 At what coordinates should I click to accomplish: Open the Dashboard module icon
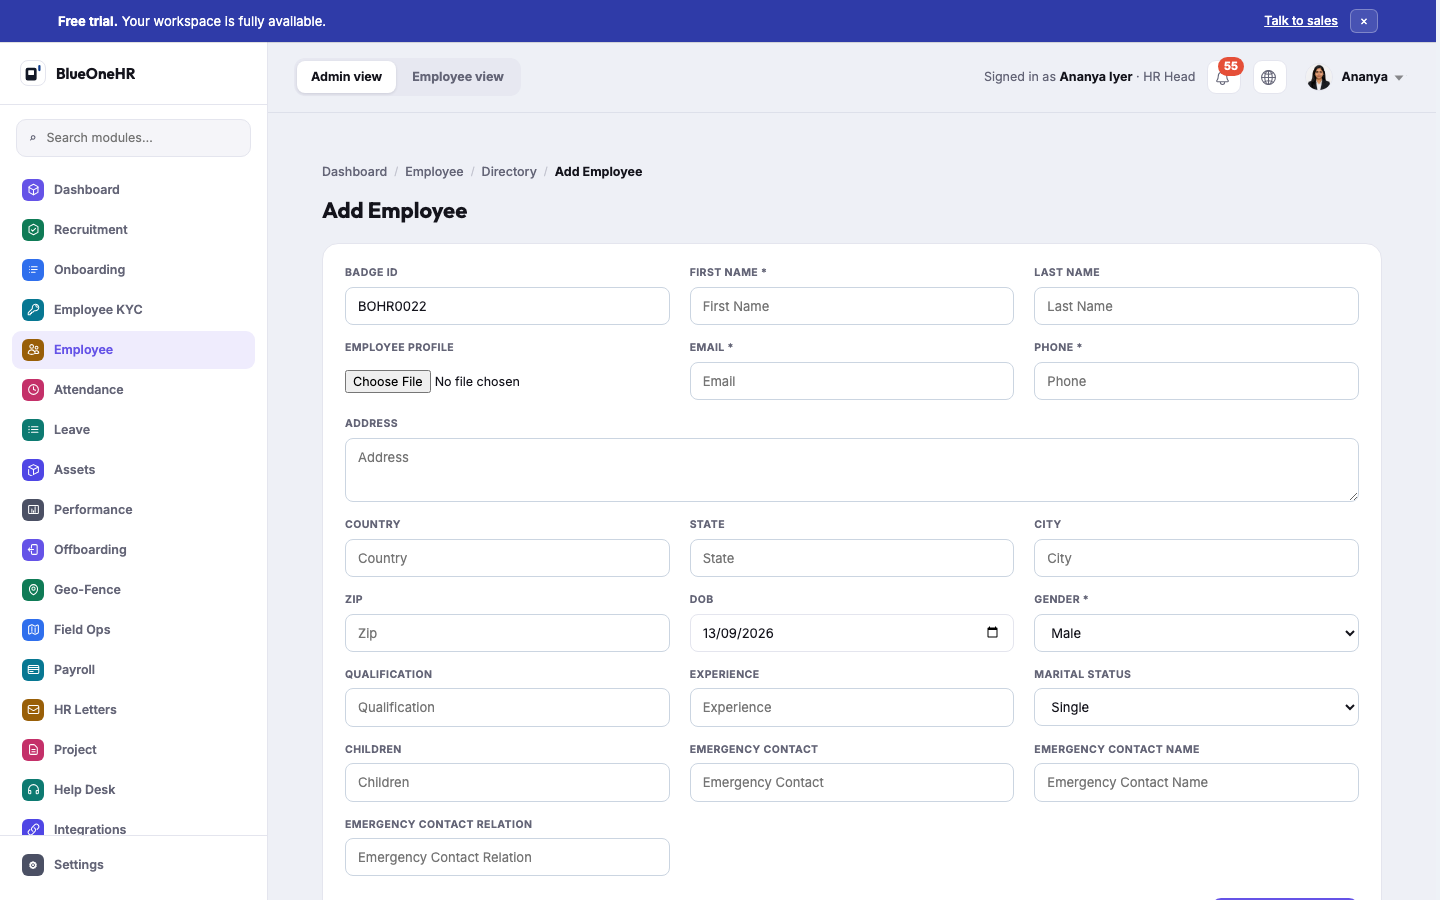tap(33, 190)
